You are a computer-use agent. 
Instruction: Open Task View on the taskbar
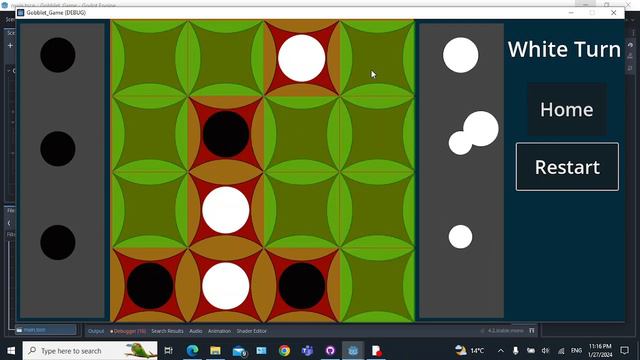pos(168,351)
